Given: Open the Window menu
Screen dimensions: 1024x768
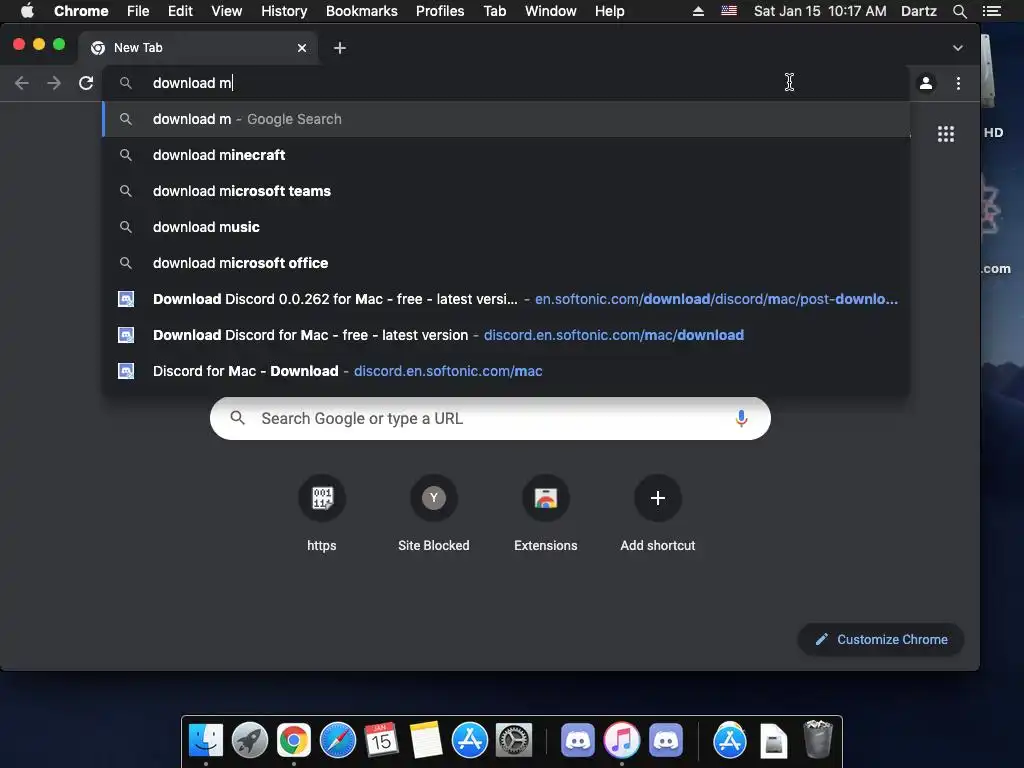Looking at the screenshot, I should tap(551, 11).
